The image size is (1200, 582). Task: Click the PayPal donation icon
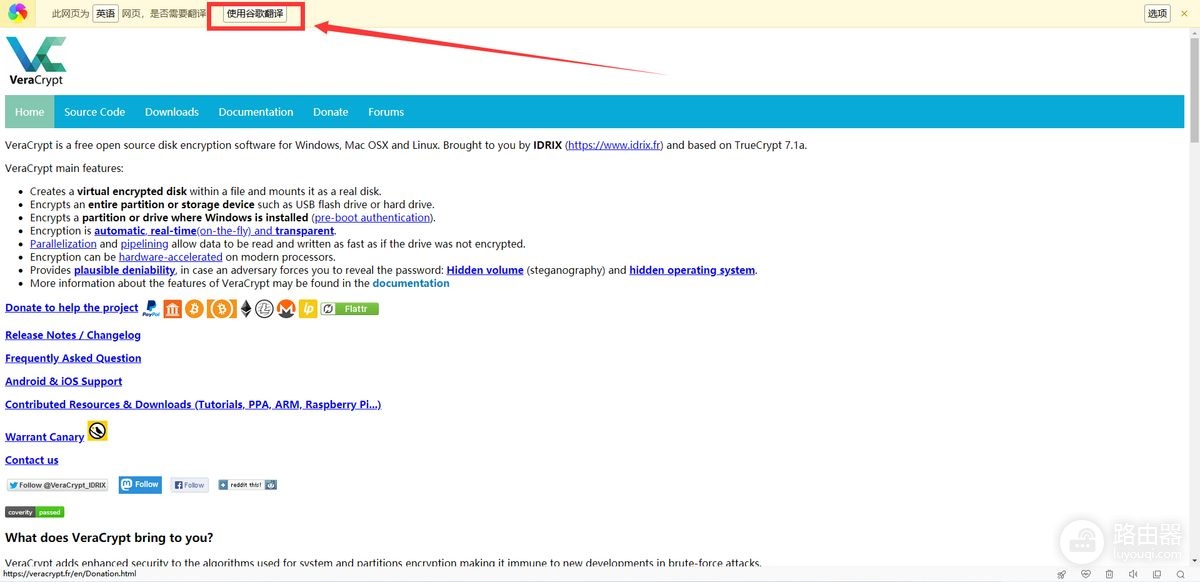[151, 308]
